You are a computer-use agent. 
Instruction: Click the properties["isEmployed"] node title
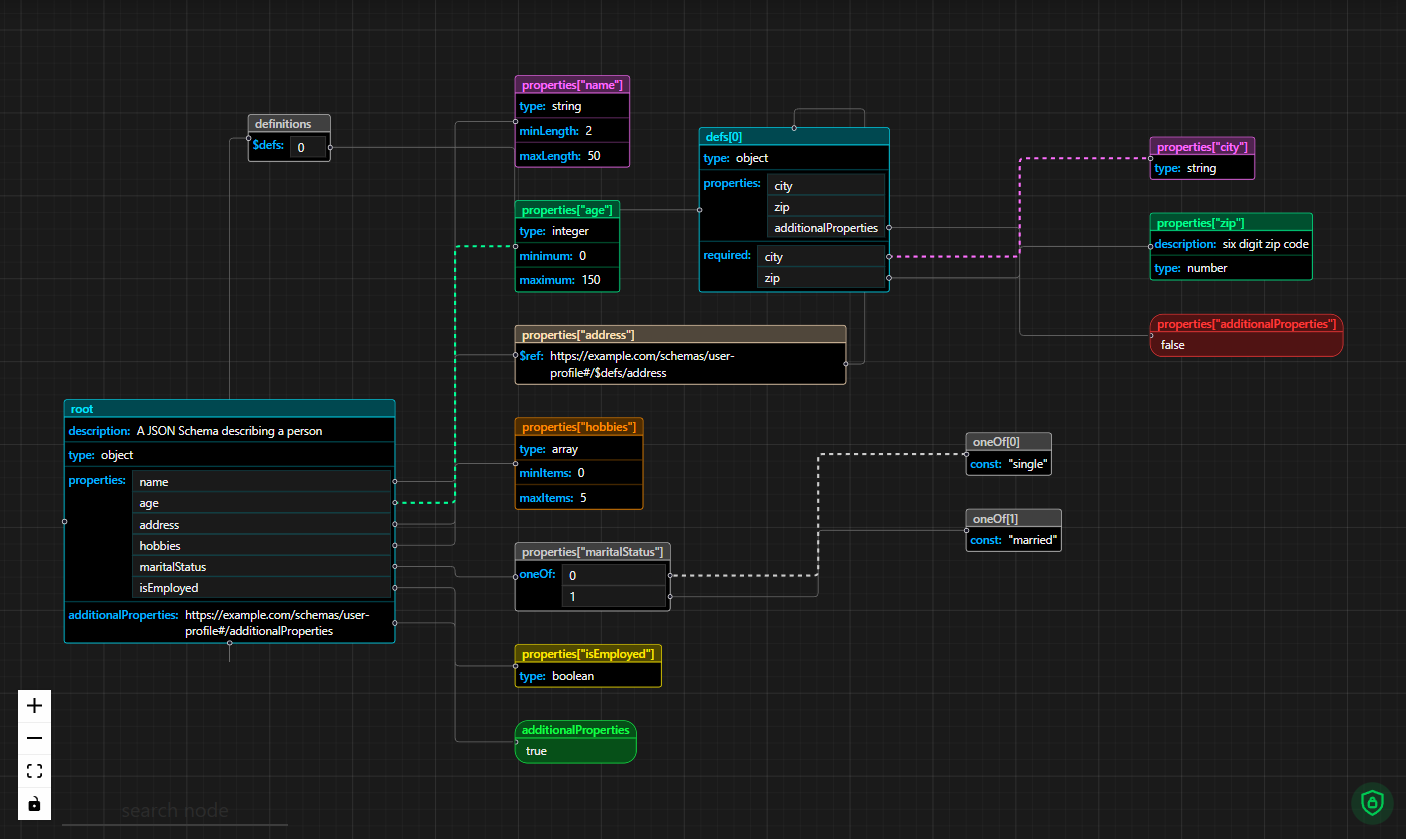pos(588,654)
